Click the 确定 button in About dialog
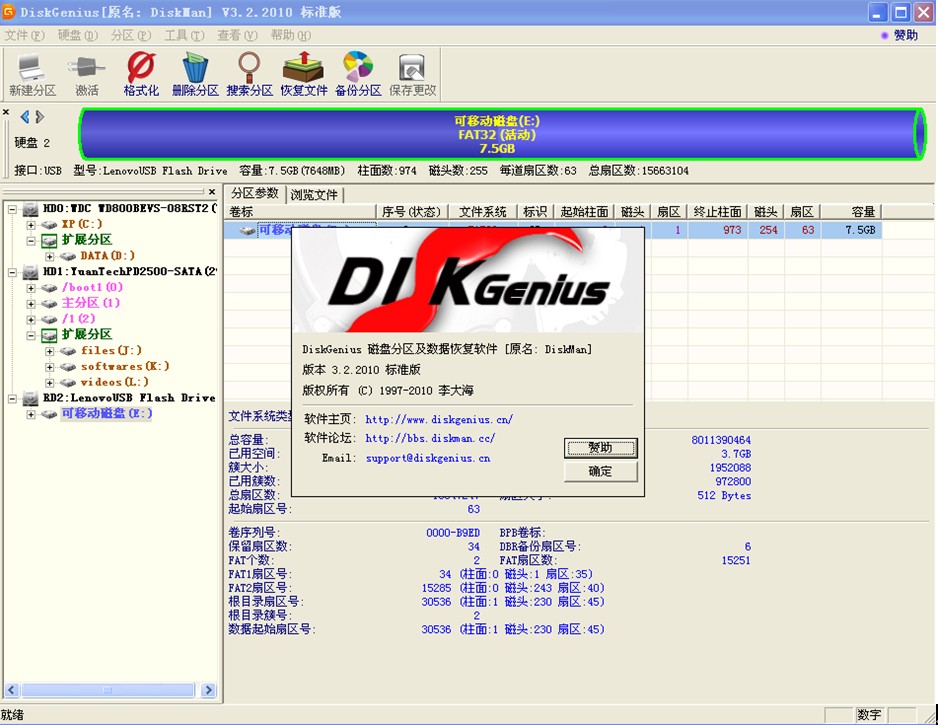 601,471
